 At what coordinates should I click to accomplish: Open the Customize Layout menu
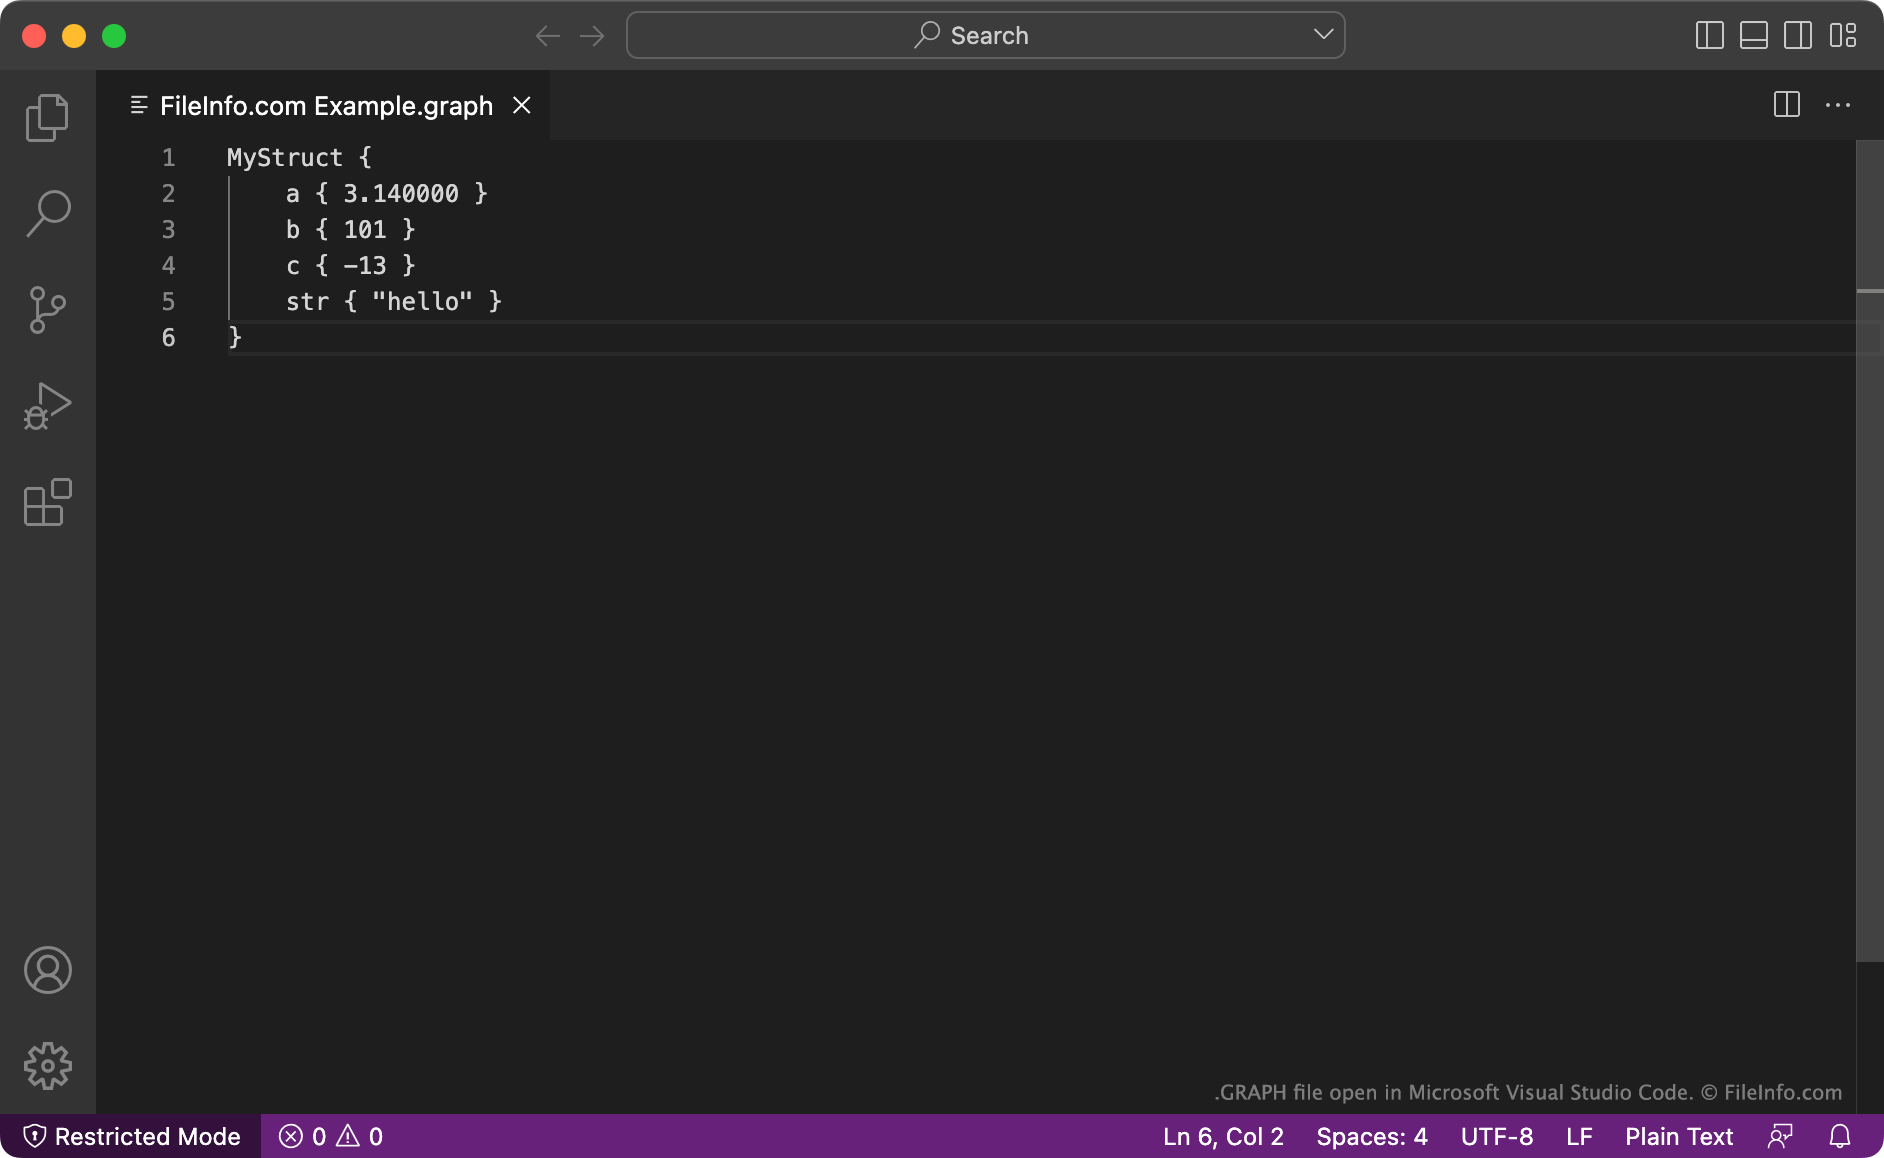1845,35
